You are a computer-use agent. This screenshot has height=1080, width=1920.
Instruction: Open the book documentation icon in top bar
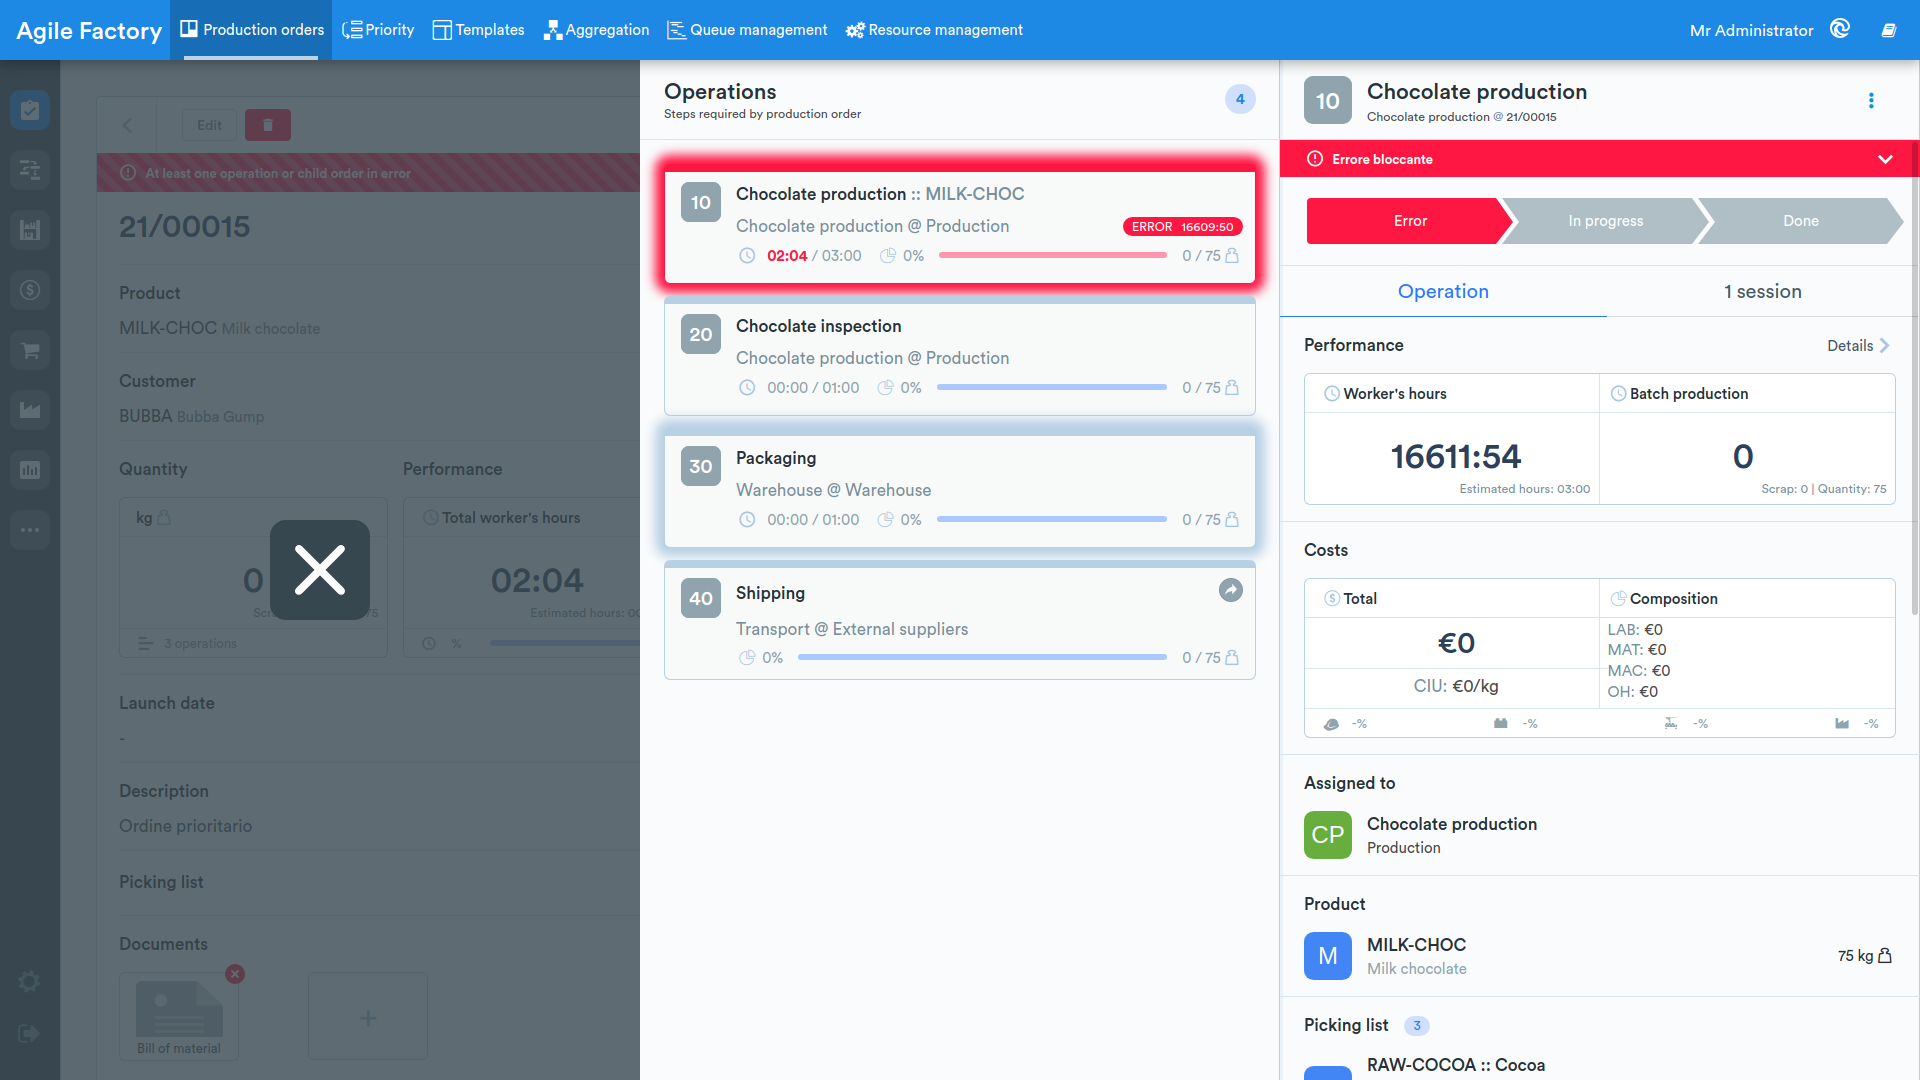[1889, 30]
